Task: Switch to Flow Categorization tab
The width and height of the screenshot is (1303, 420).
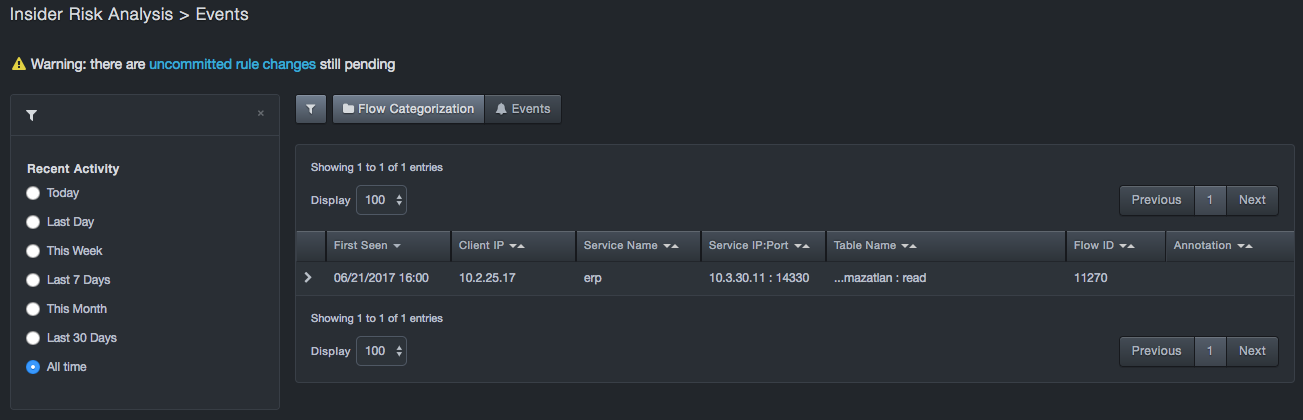Action: click(x=408, y=109)
